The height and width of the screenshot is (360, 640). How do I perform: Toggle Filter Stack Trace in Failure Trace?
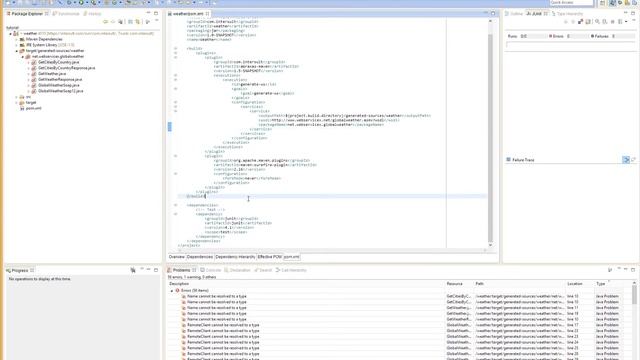(626, 160)
